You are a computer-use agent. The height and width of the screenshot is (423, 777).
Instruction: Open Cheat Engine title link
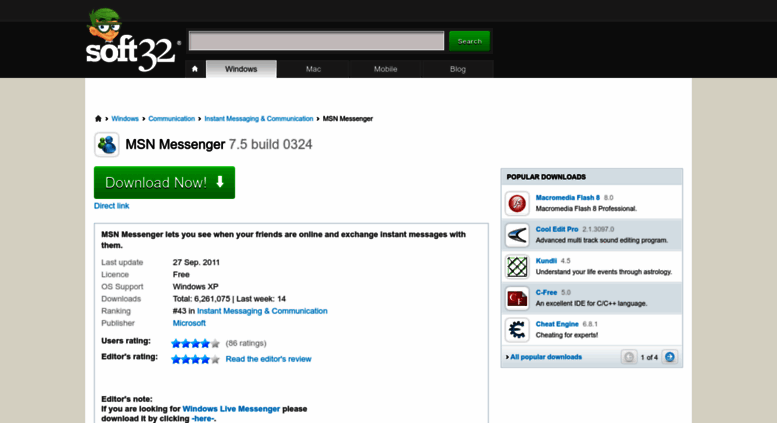click(x=557, y=324)
